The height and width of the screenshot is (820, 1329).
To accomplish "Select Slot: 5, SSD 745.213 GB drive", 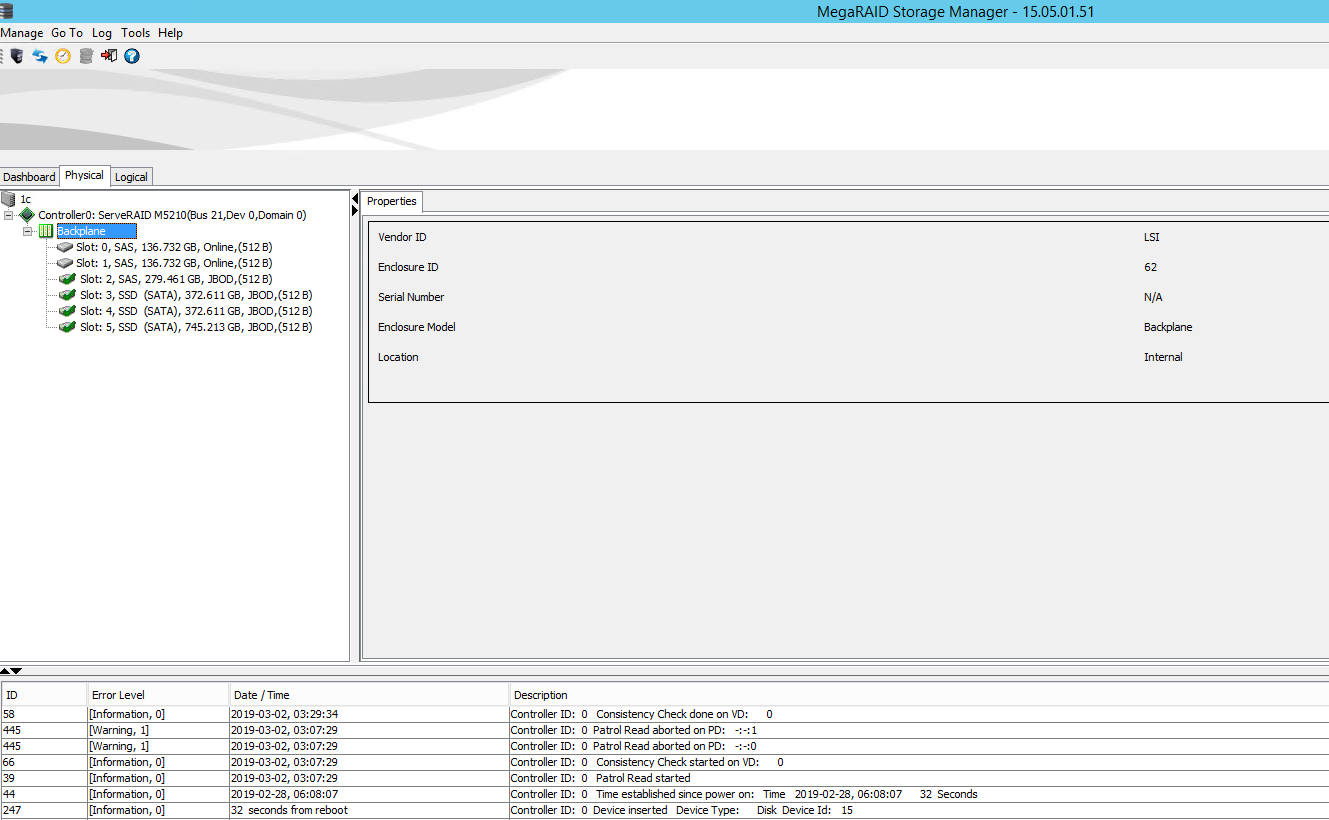I will (x=196, y=327).
